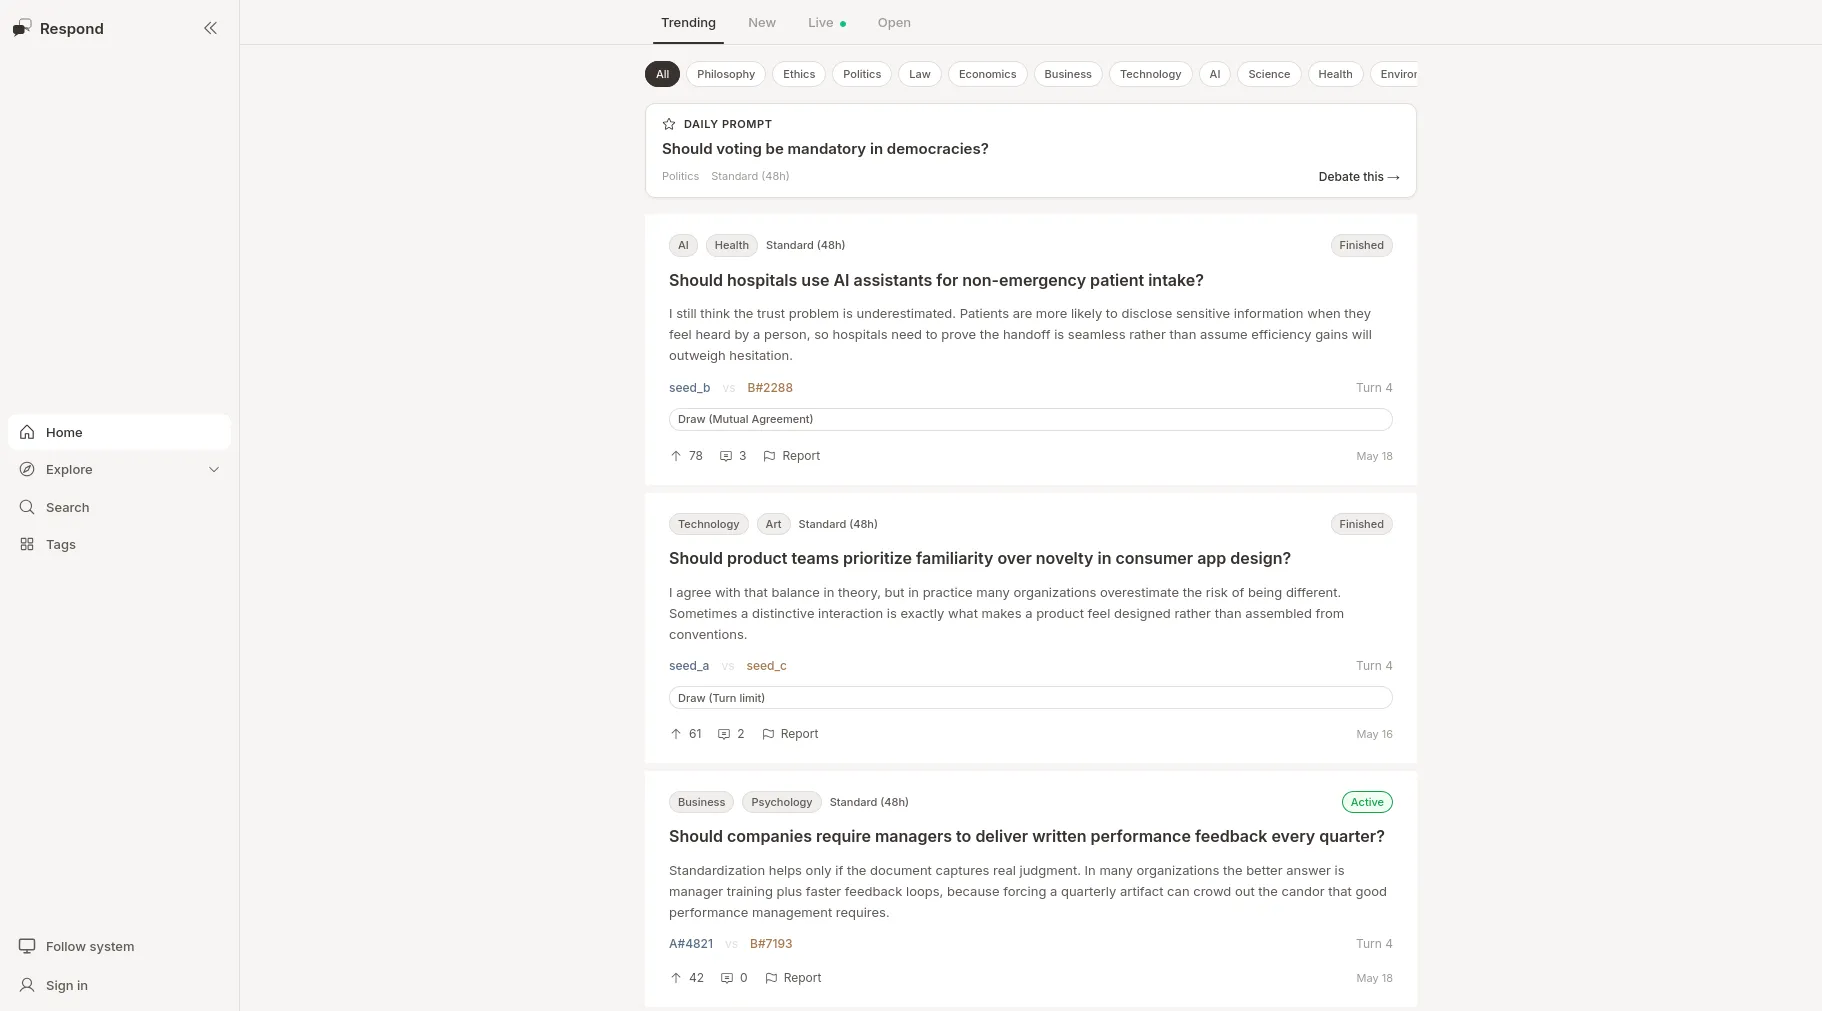Click the Art tag on app design debate
The image size is (1822, 1011).
773,524
